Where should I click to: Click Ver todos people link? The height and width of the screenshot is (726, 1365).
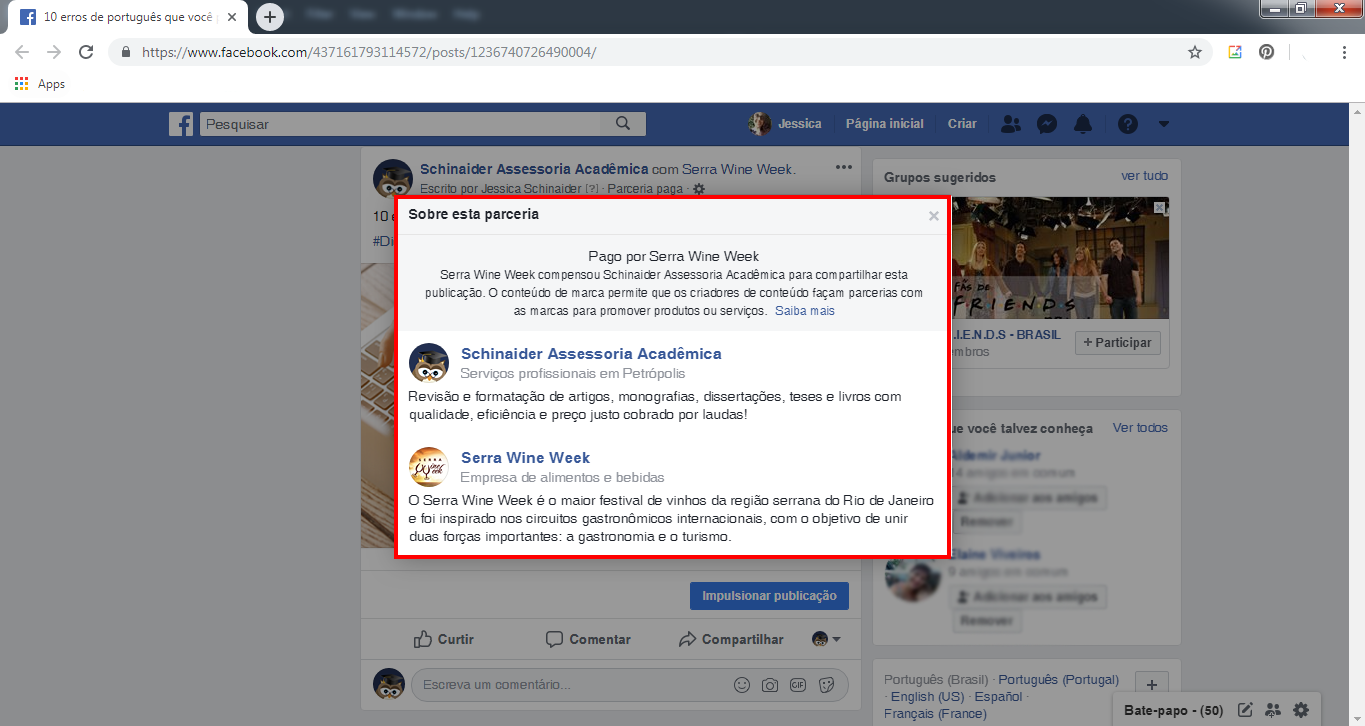coord(1140,428)
